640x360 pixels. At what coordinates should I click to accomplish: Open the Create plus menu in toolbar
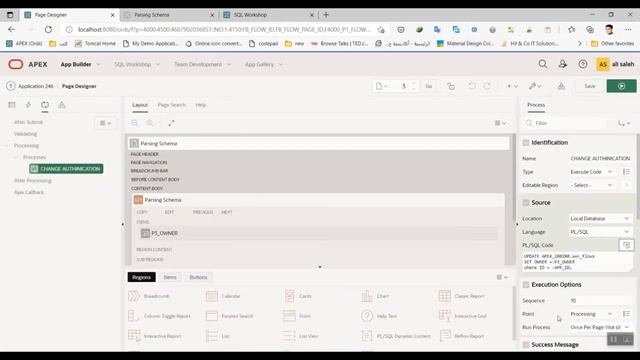(x=512, y=86)
